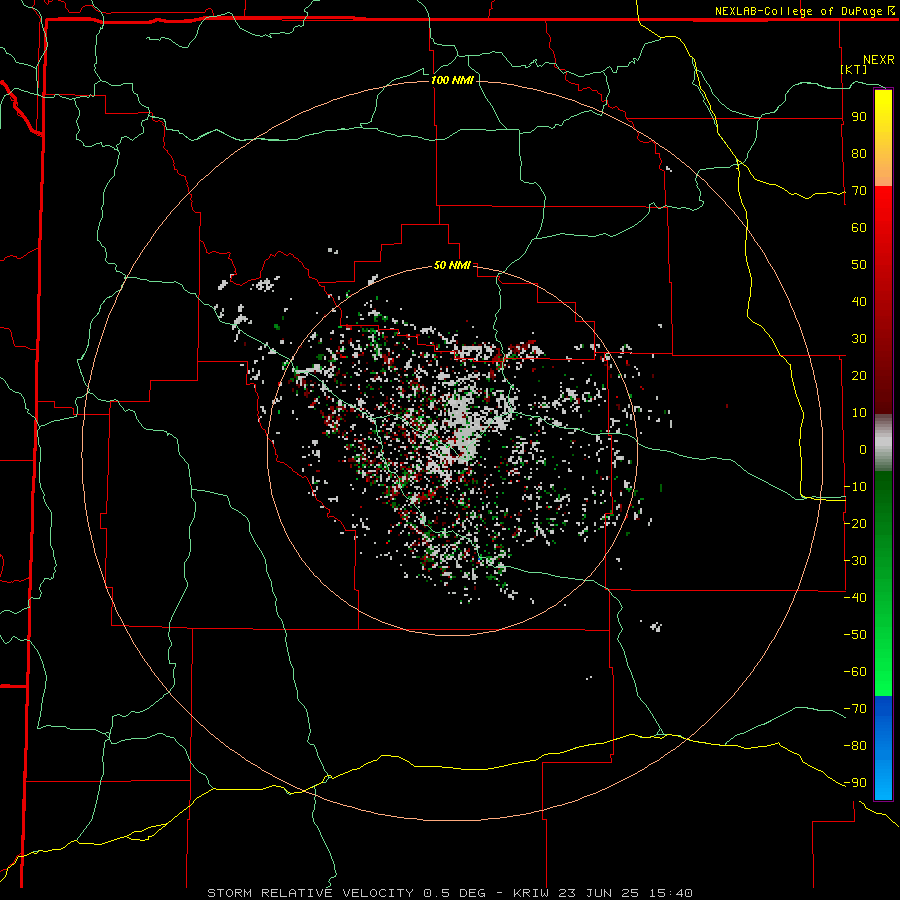Click the -80 scale label

pos(855,746)
